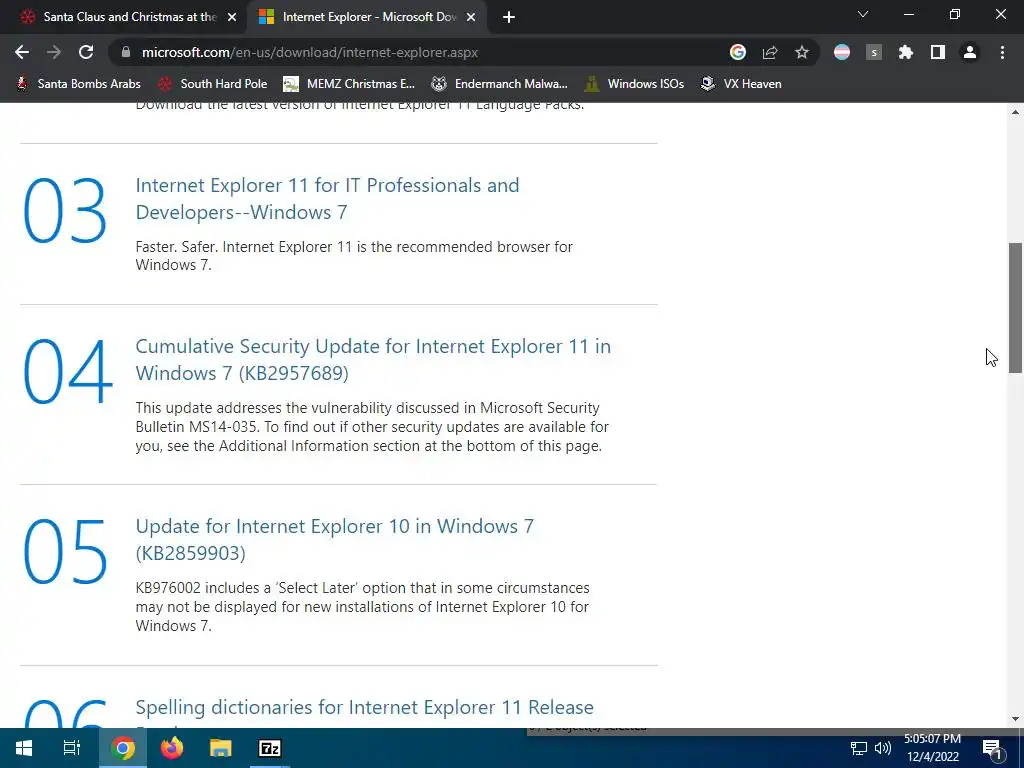Click the browser forward arrow

[x=54, y=52]
